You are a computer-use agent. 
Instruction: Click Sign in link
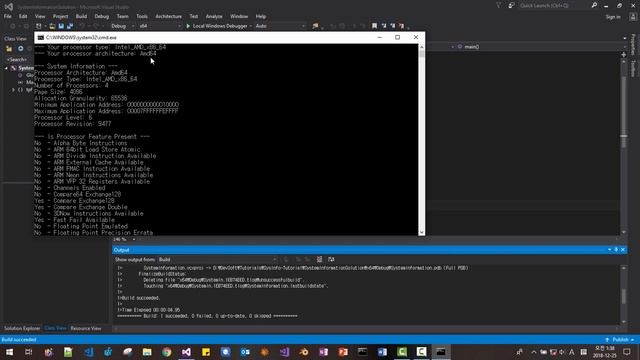[613, 17]
